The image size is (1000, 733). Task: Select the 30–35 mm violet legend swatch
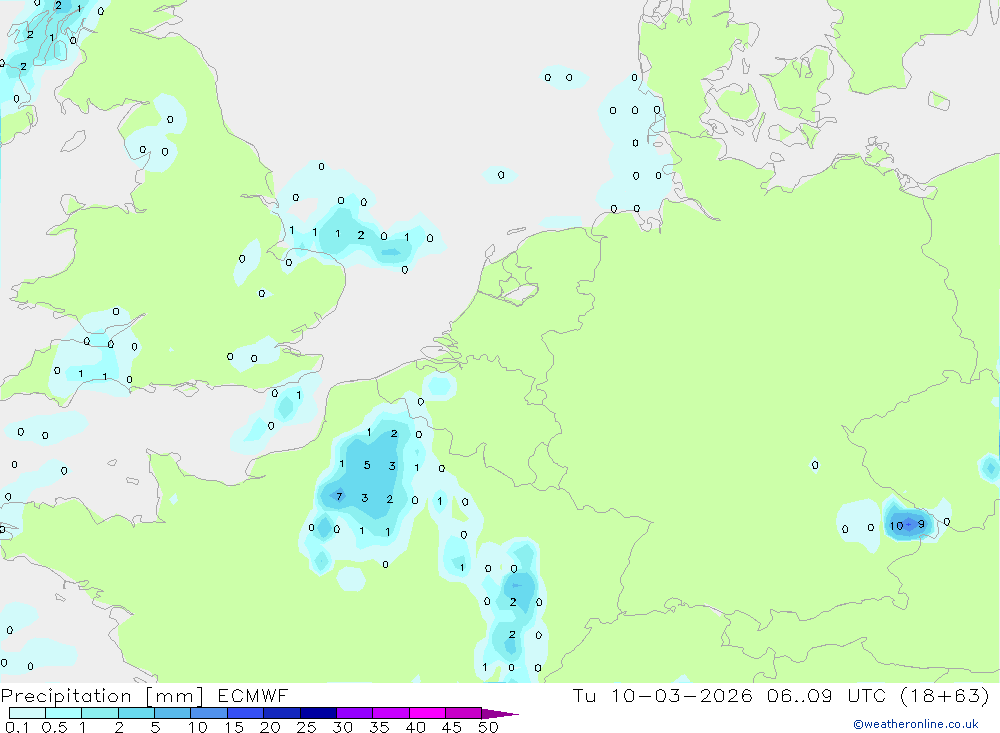[x=354, y=713]
